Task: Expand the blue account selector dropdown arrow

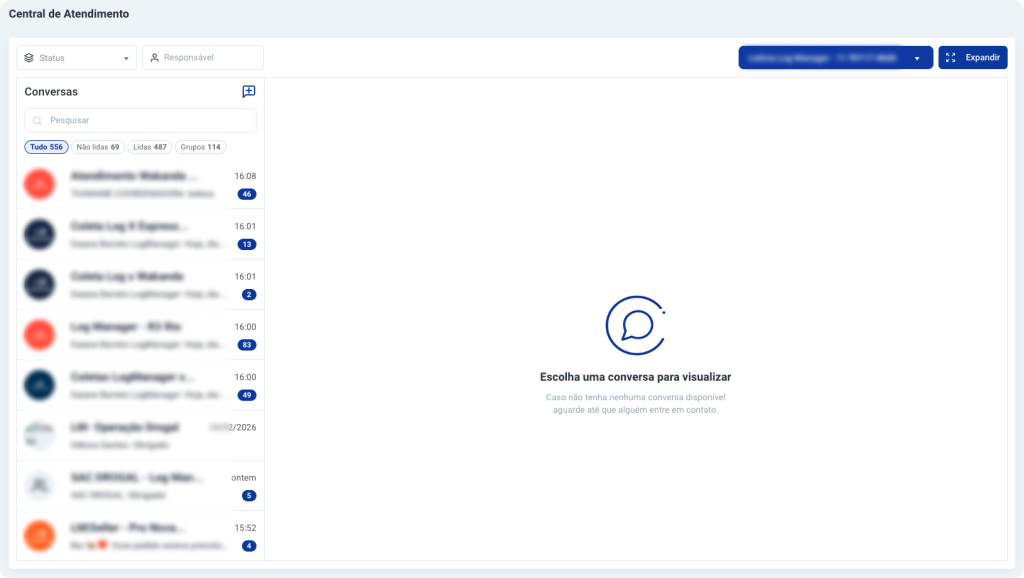Action: coord(916,58)
